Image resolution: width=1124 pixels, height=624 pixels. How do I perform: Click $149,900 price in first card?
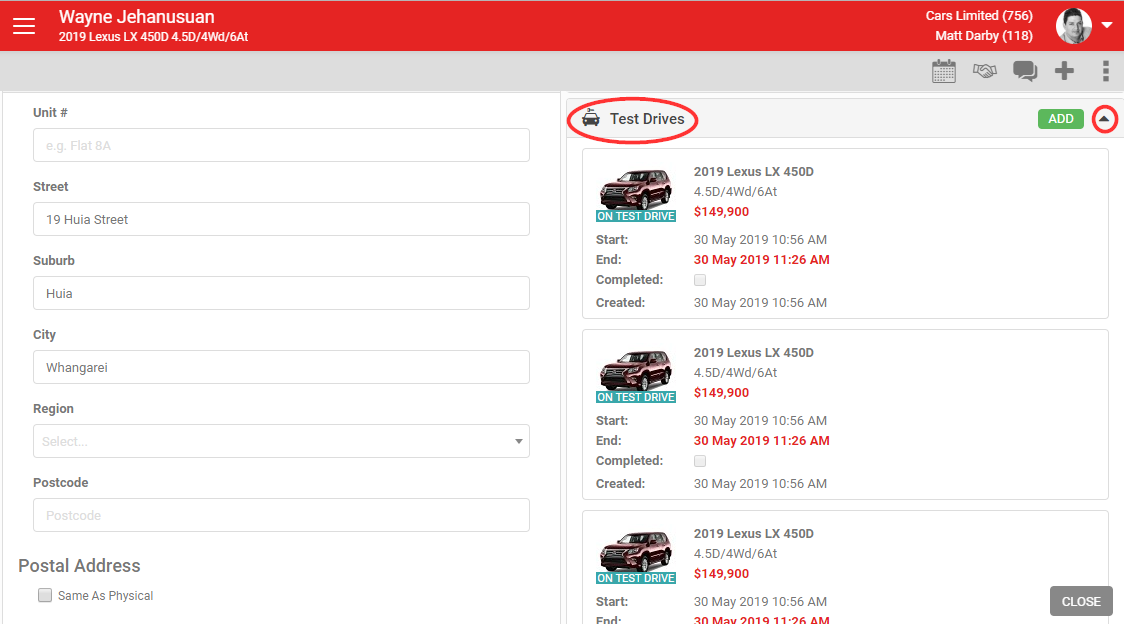click(721, 212)
